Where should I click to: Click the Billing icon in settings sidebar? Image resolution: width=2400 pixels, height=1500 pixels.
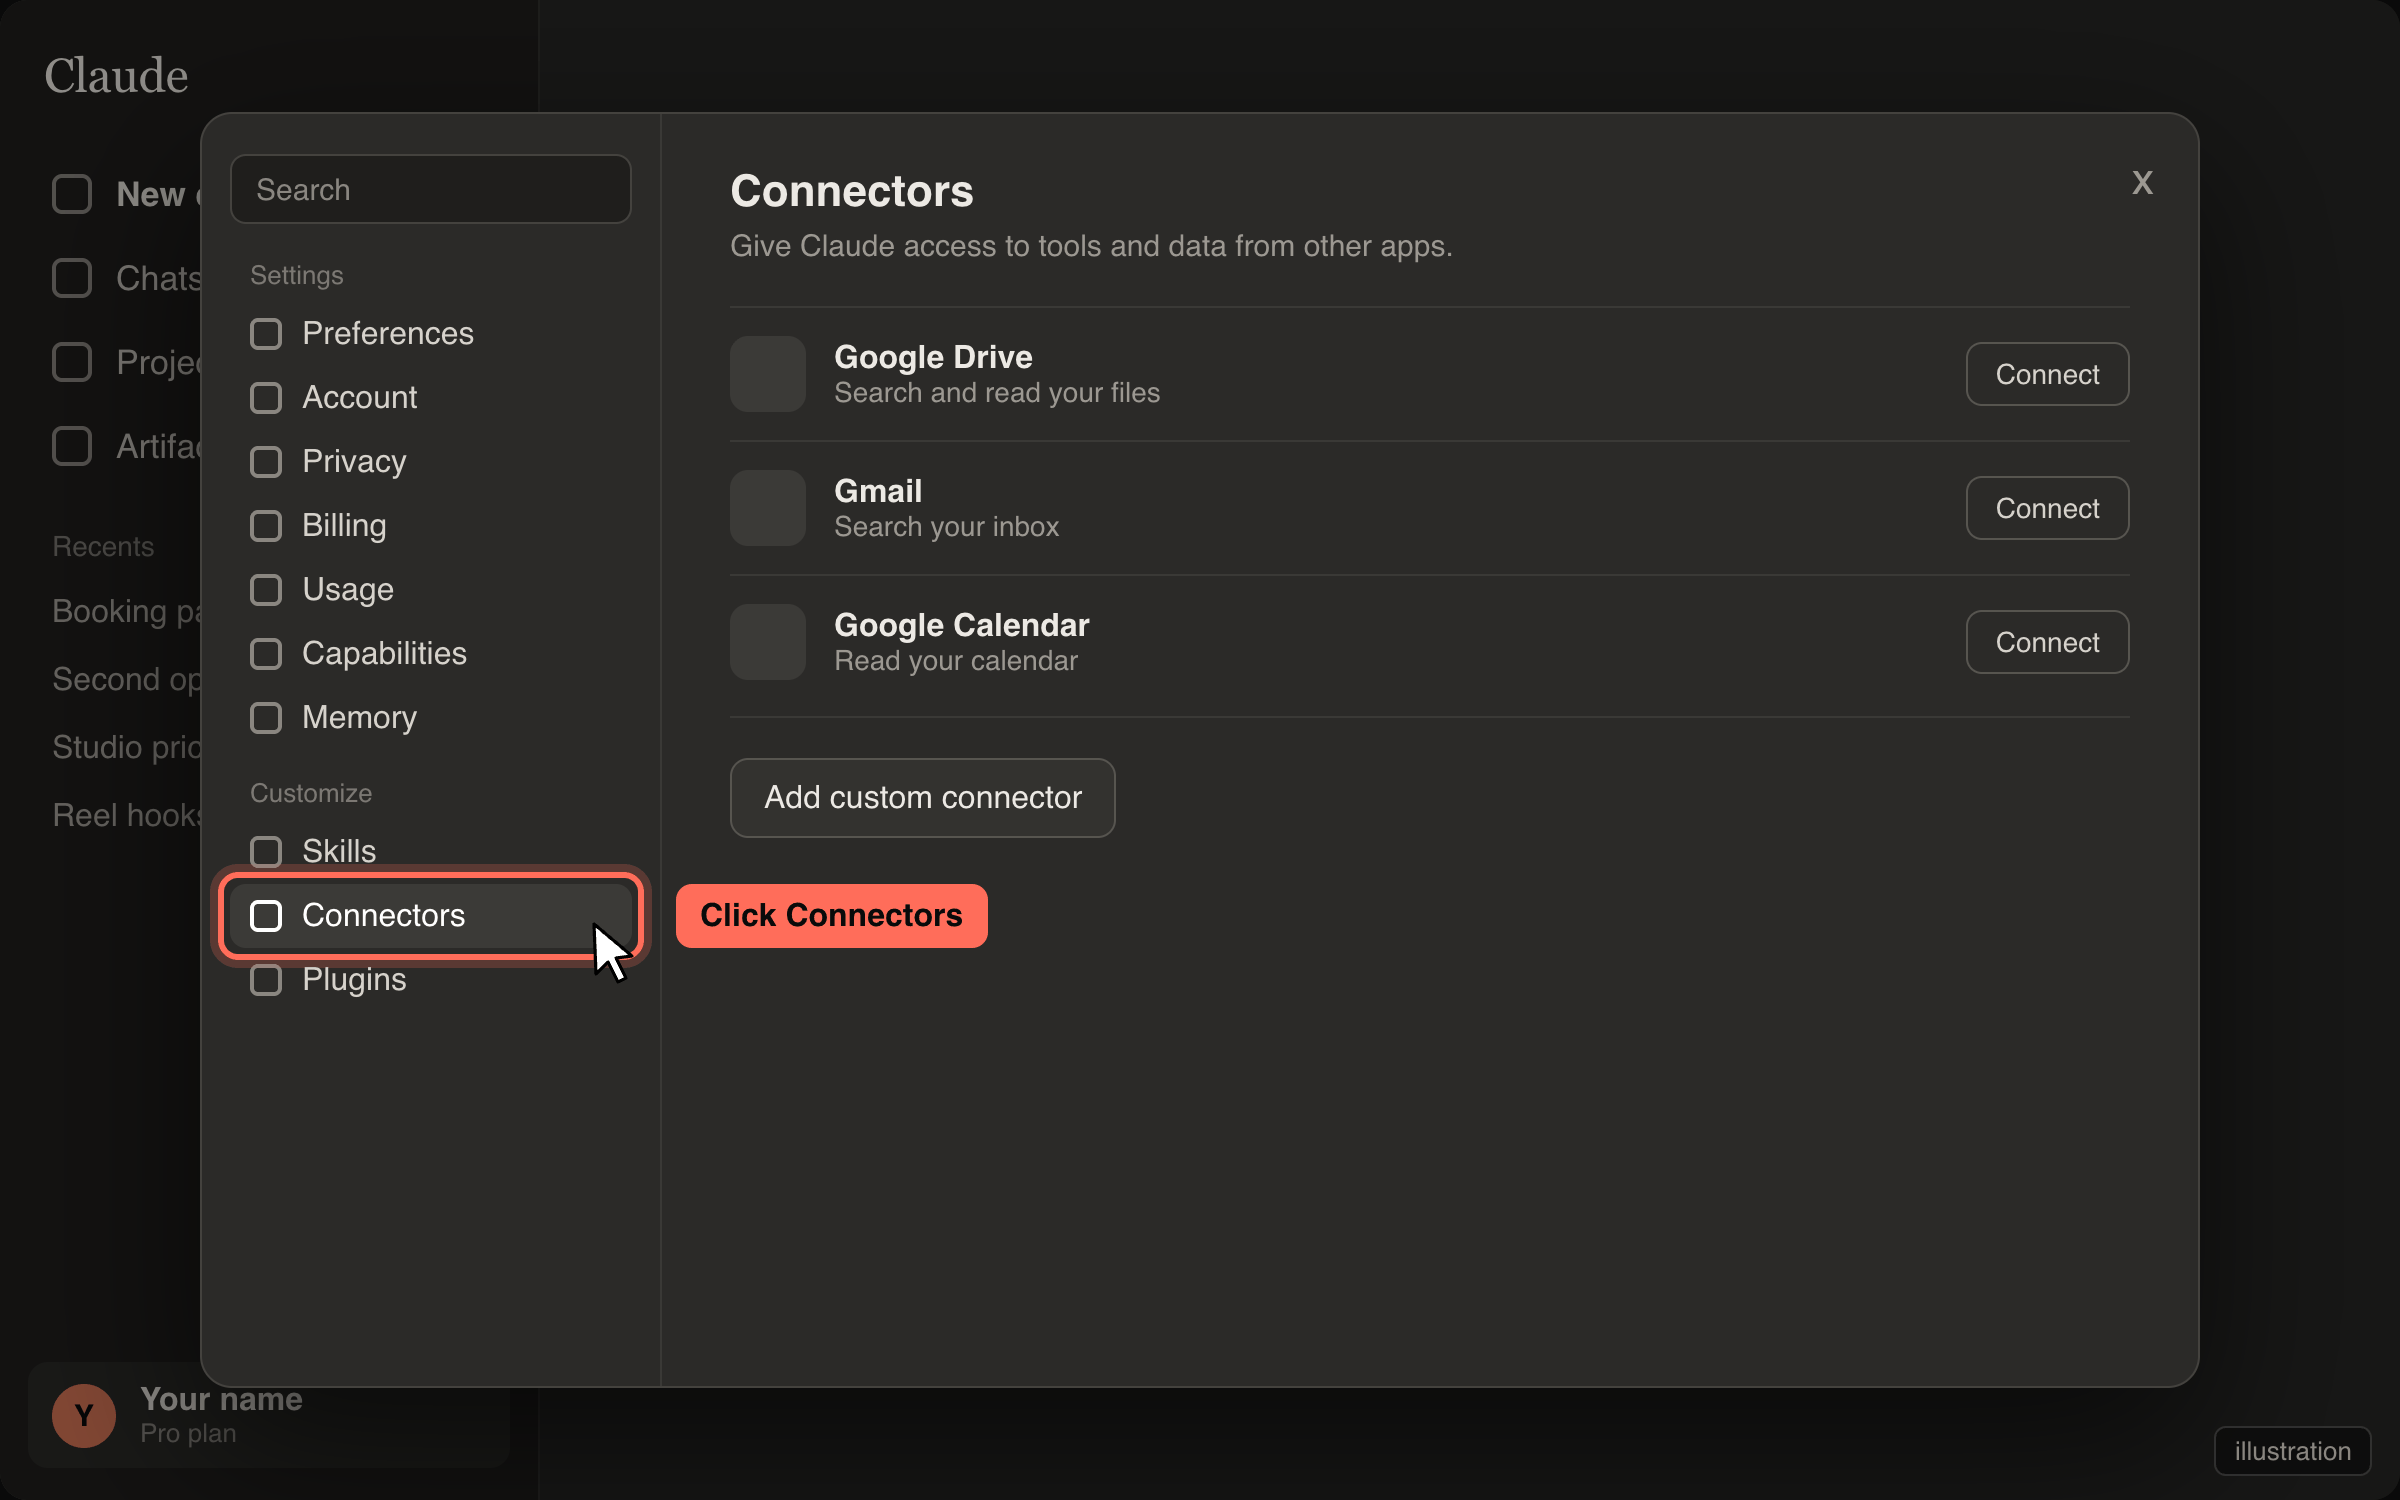(266, 526)
